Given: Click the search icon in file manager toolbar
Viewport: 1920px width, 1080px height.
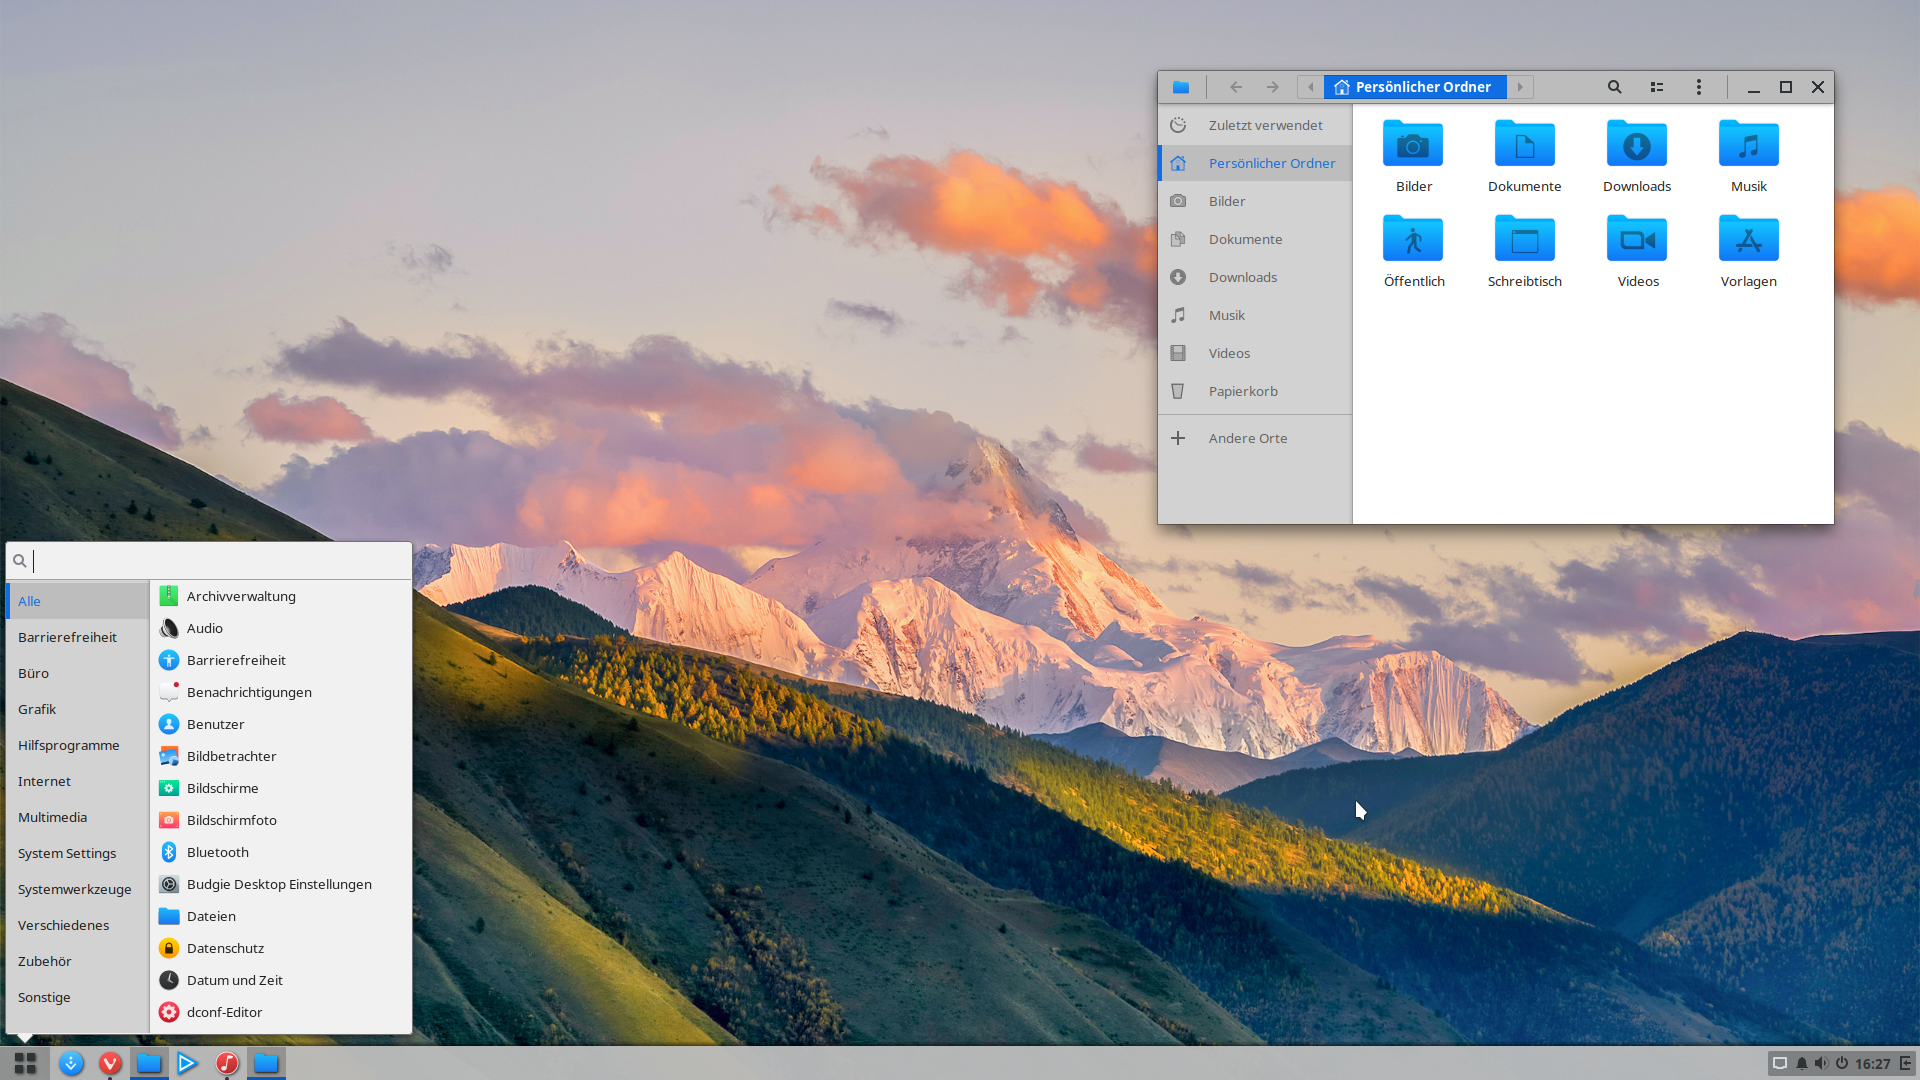Looking at the screenshot, I should pyautogui.click(x=1614, y=87).
